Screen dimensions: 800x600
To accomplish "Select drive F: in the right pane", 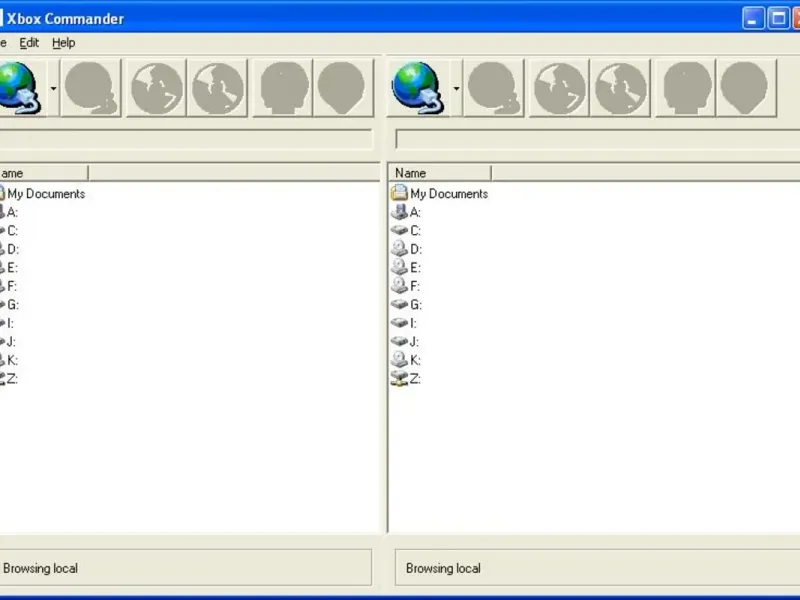I will [405, 286].
